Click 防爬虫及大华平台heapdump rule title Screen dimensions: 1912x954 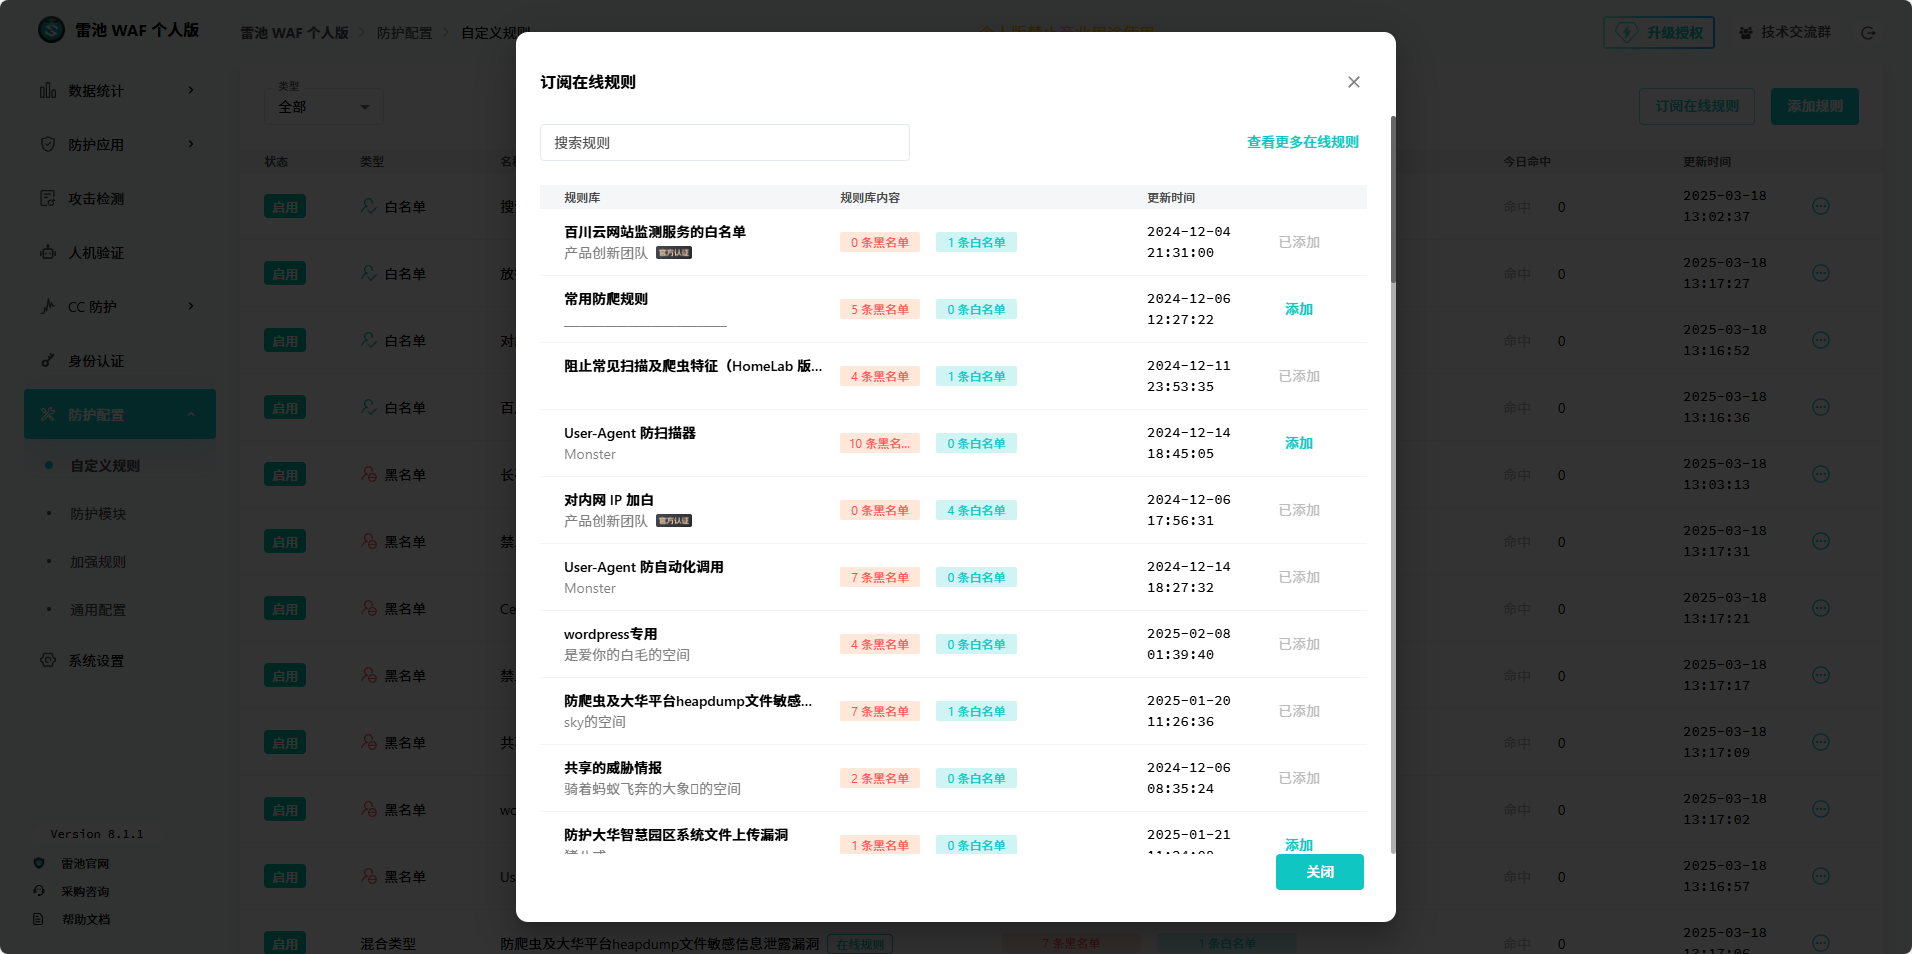pos(688,701)
